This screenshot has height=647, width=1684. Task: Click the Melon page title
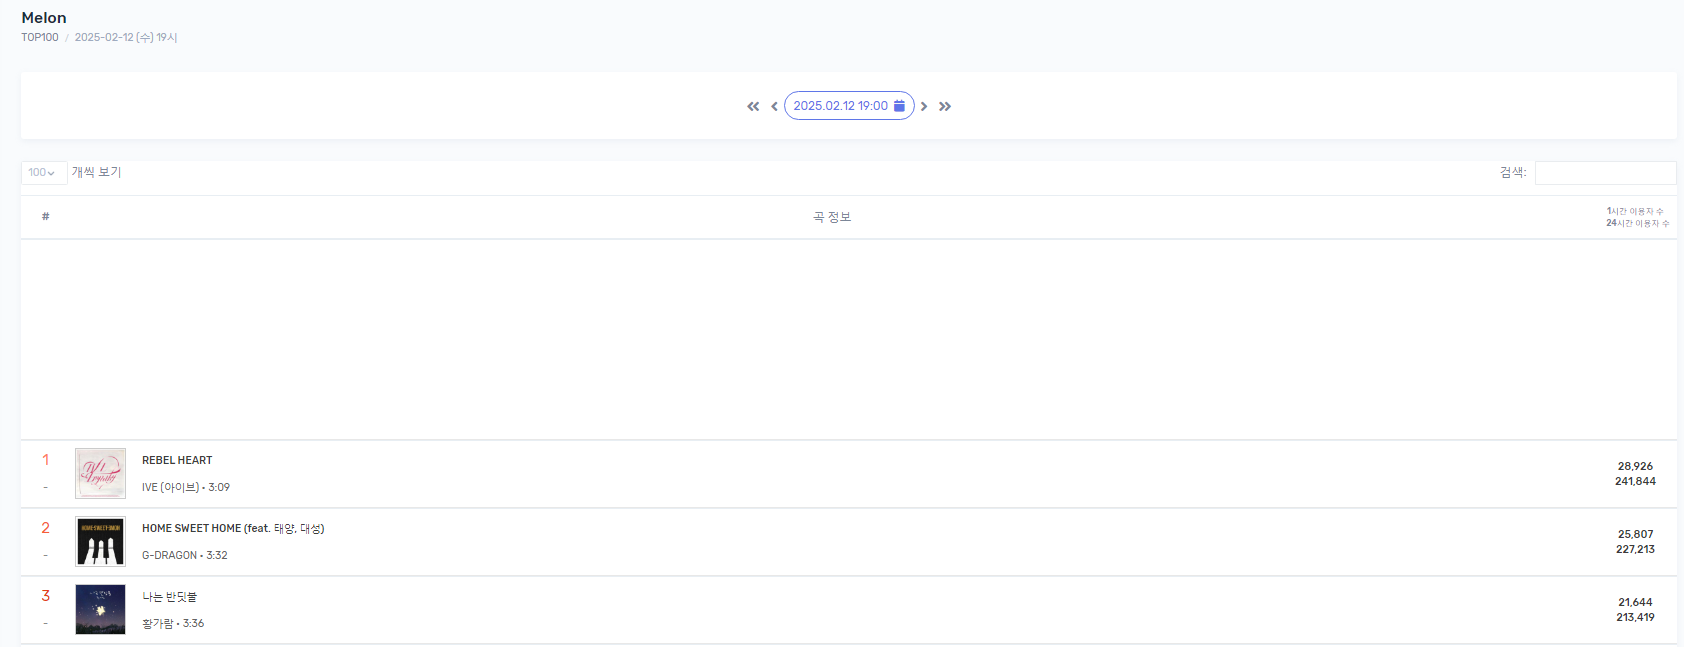(x=44, y=18)
